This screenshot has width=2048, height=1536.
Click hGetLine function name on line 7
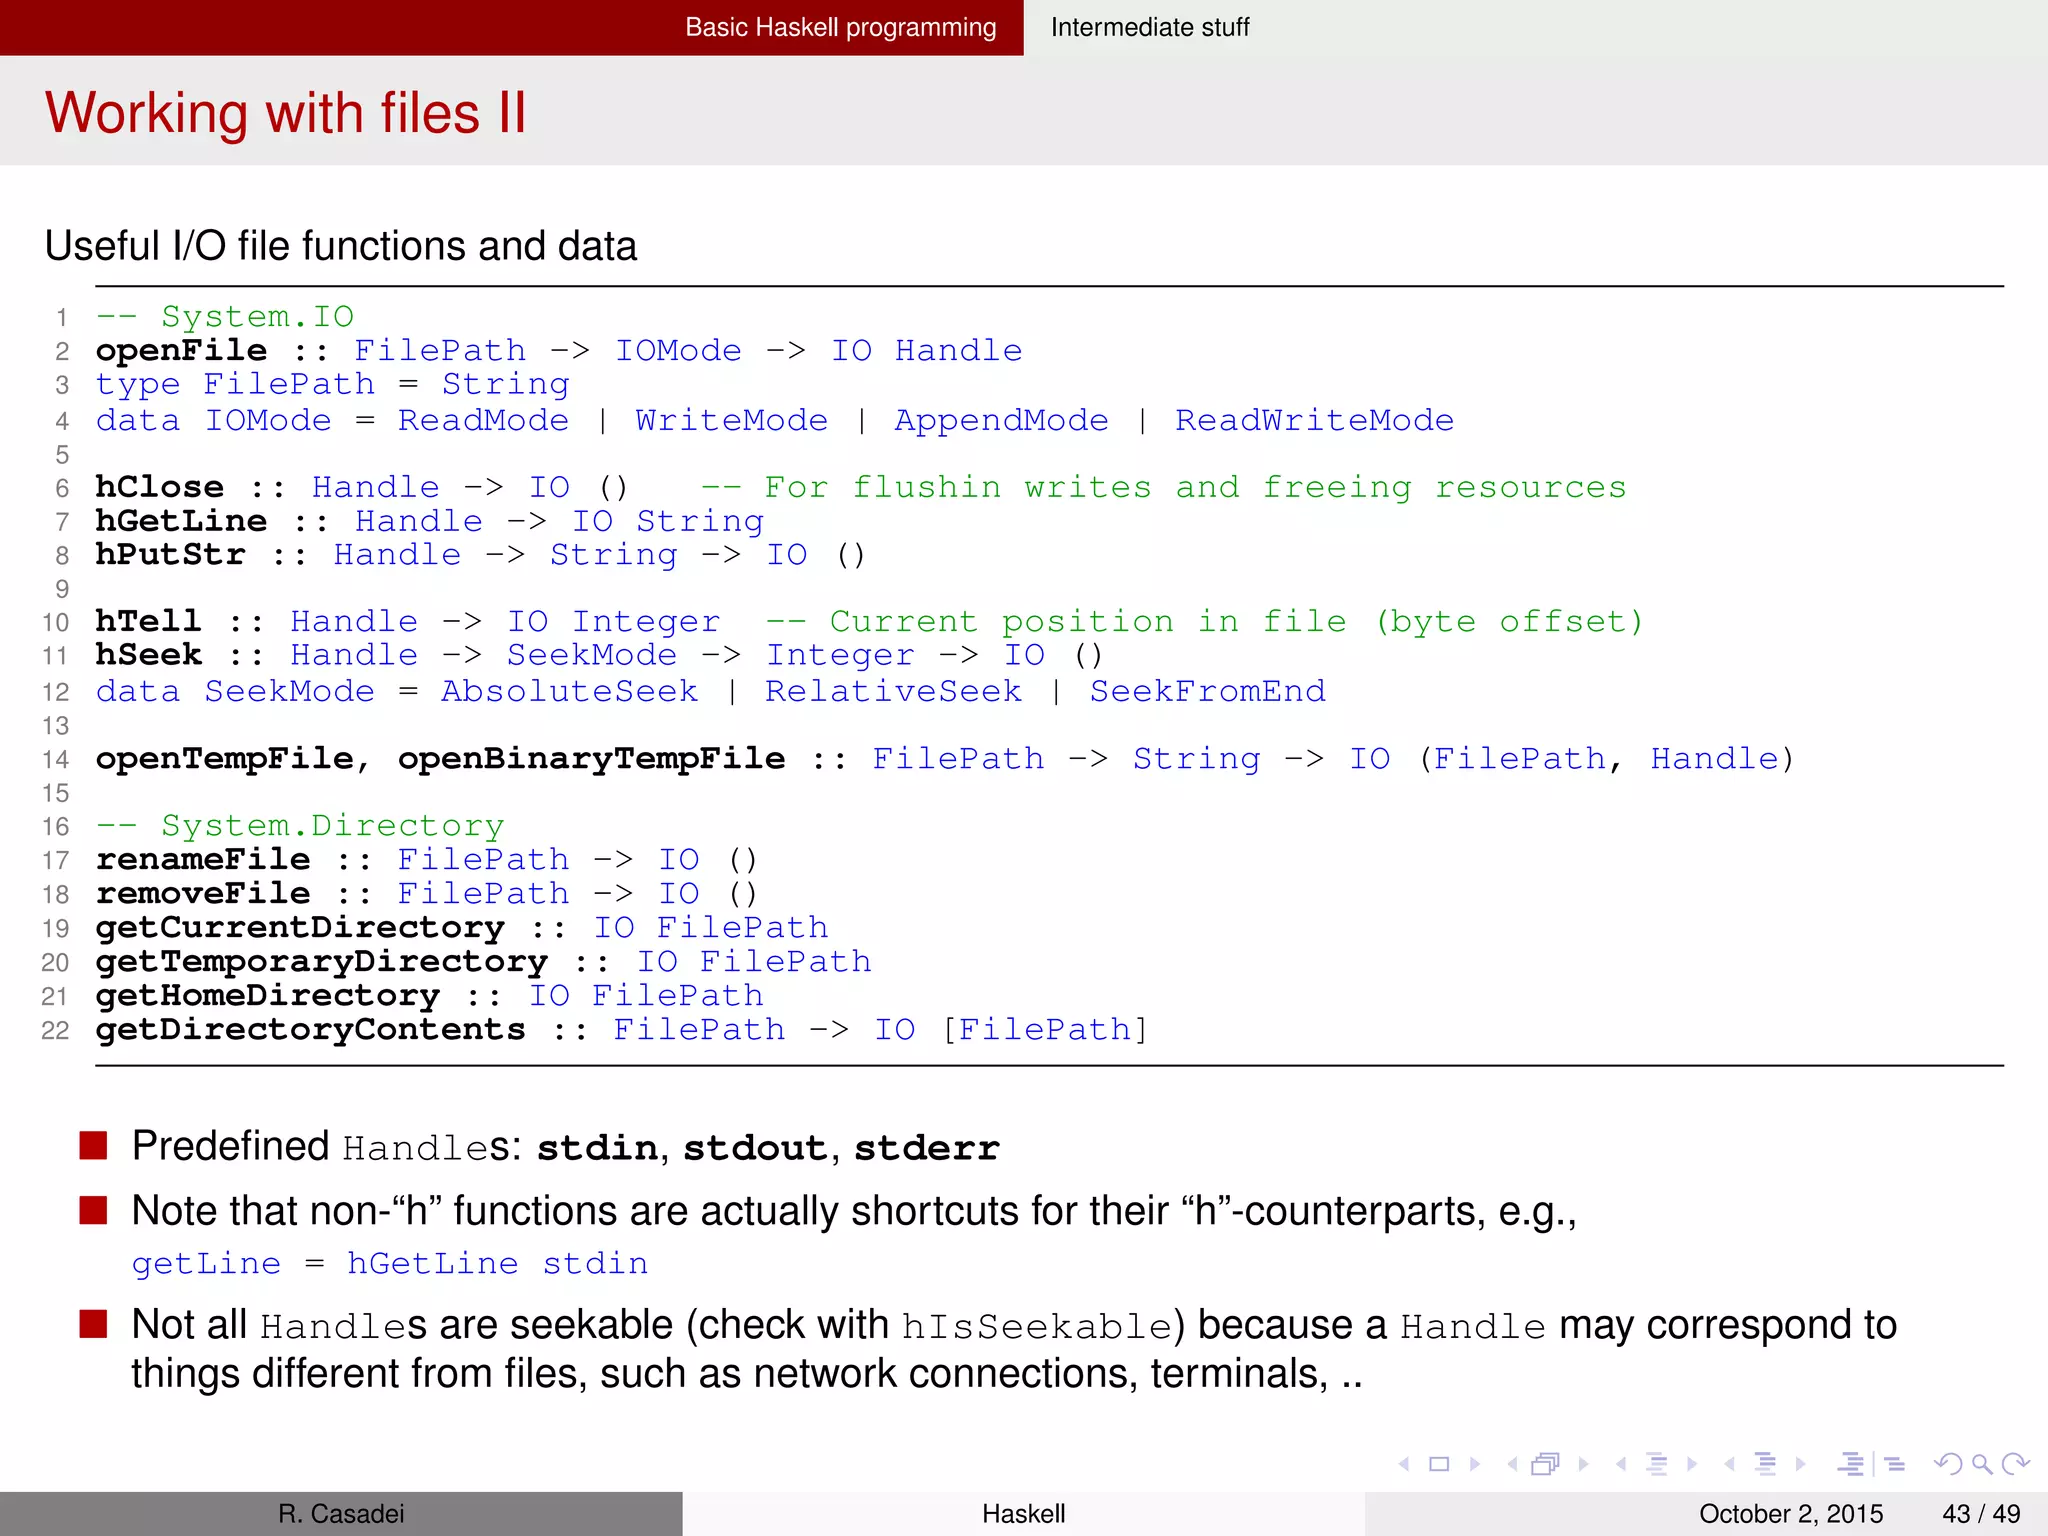coord(182,521)
